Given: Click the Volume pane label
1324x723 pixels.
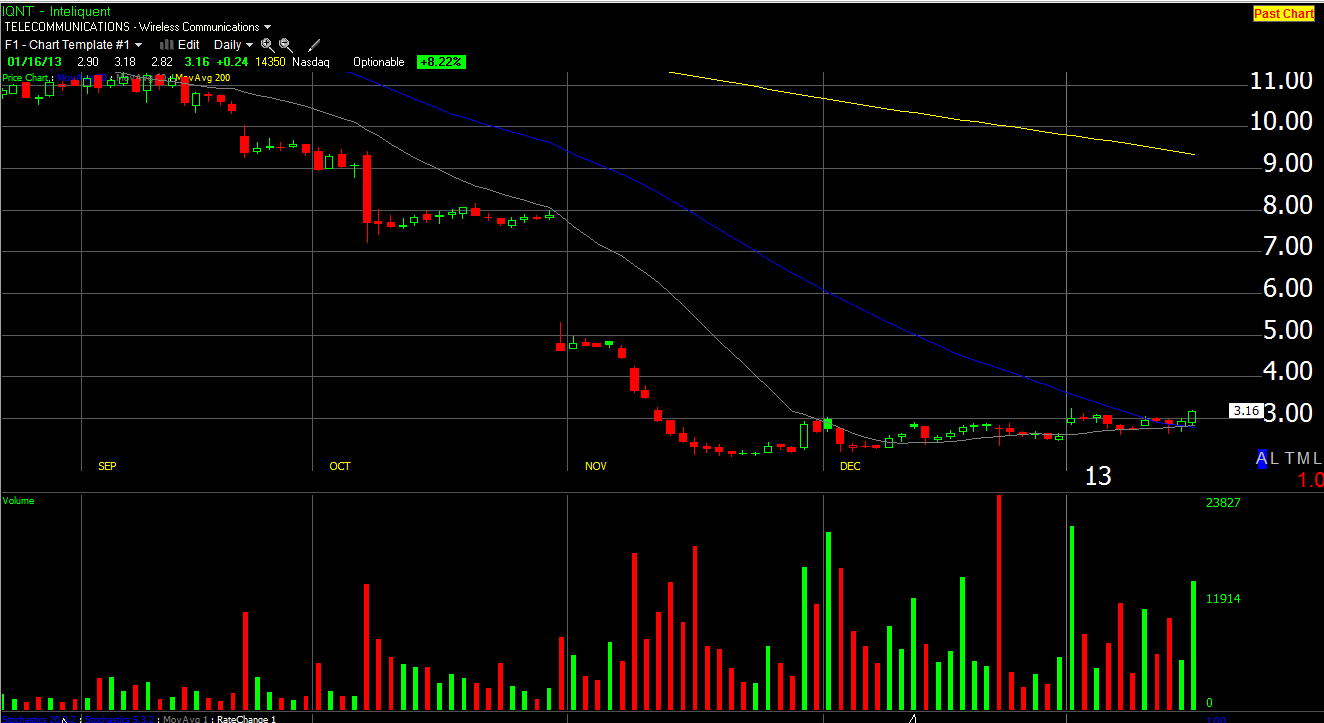Looking at the screenshot, I should pyautogui.click(x=18, y=500).
